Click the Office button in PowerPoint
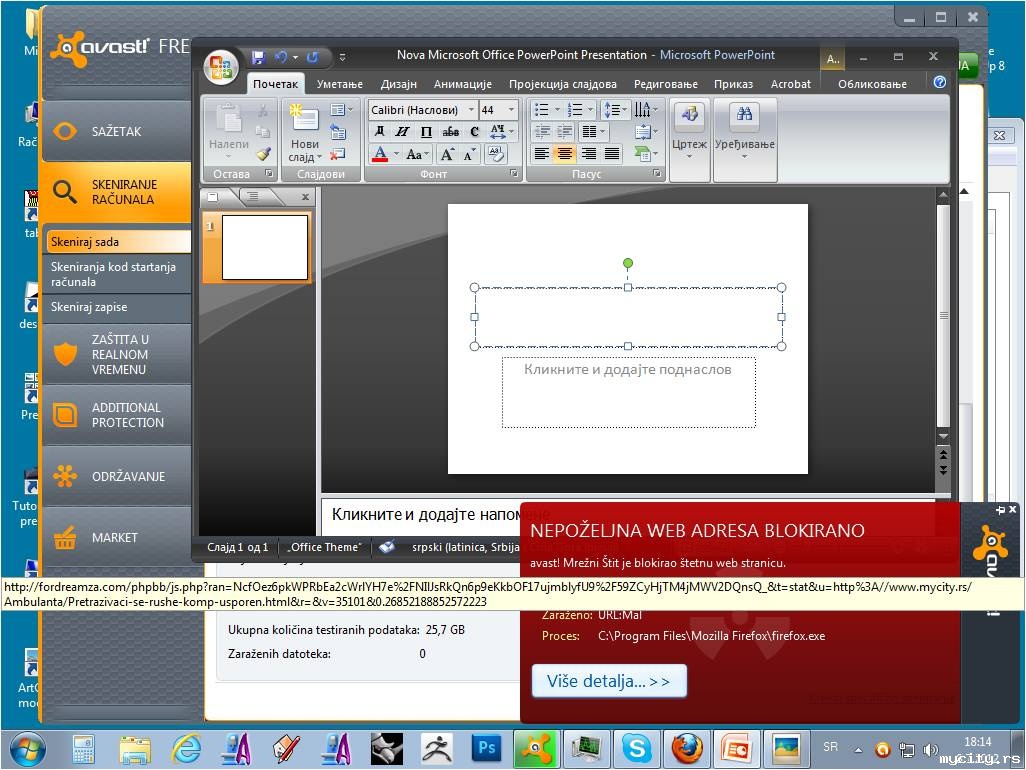This screenshot has width=1026, height=770. (x=221, y=67)
